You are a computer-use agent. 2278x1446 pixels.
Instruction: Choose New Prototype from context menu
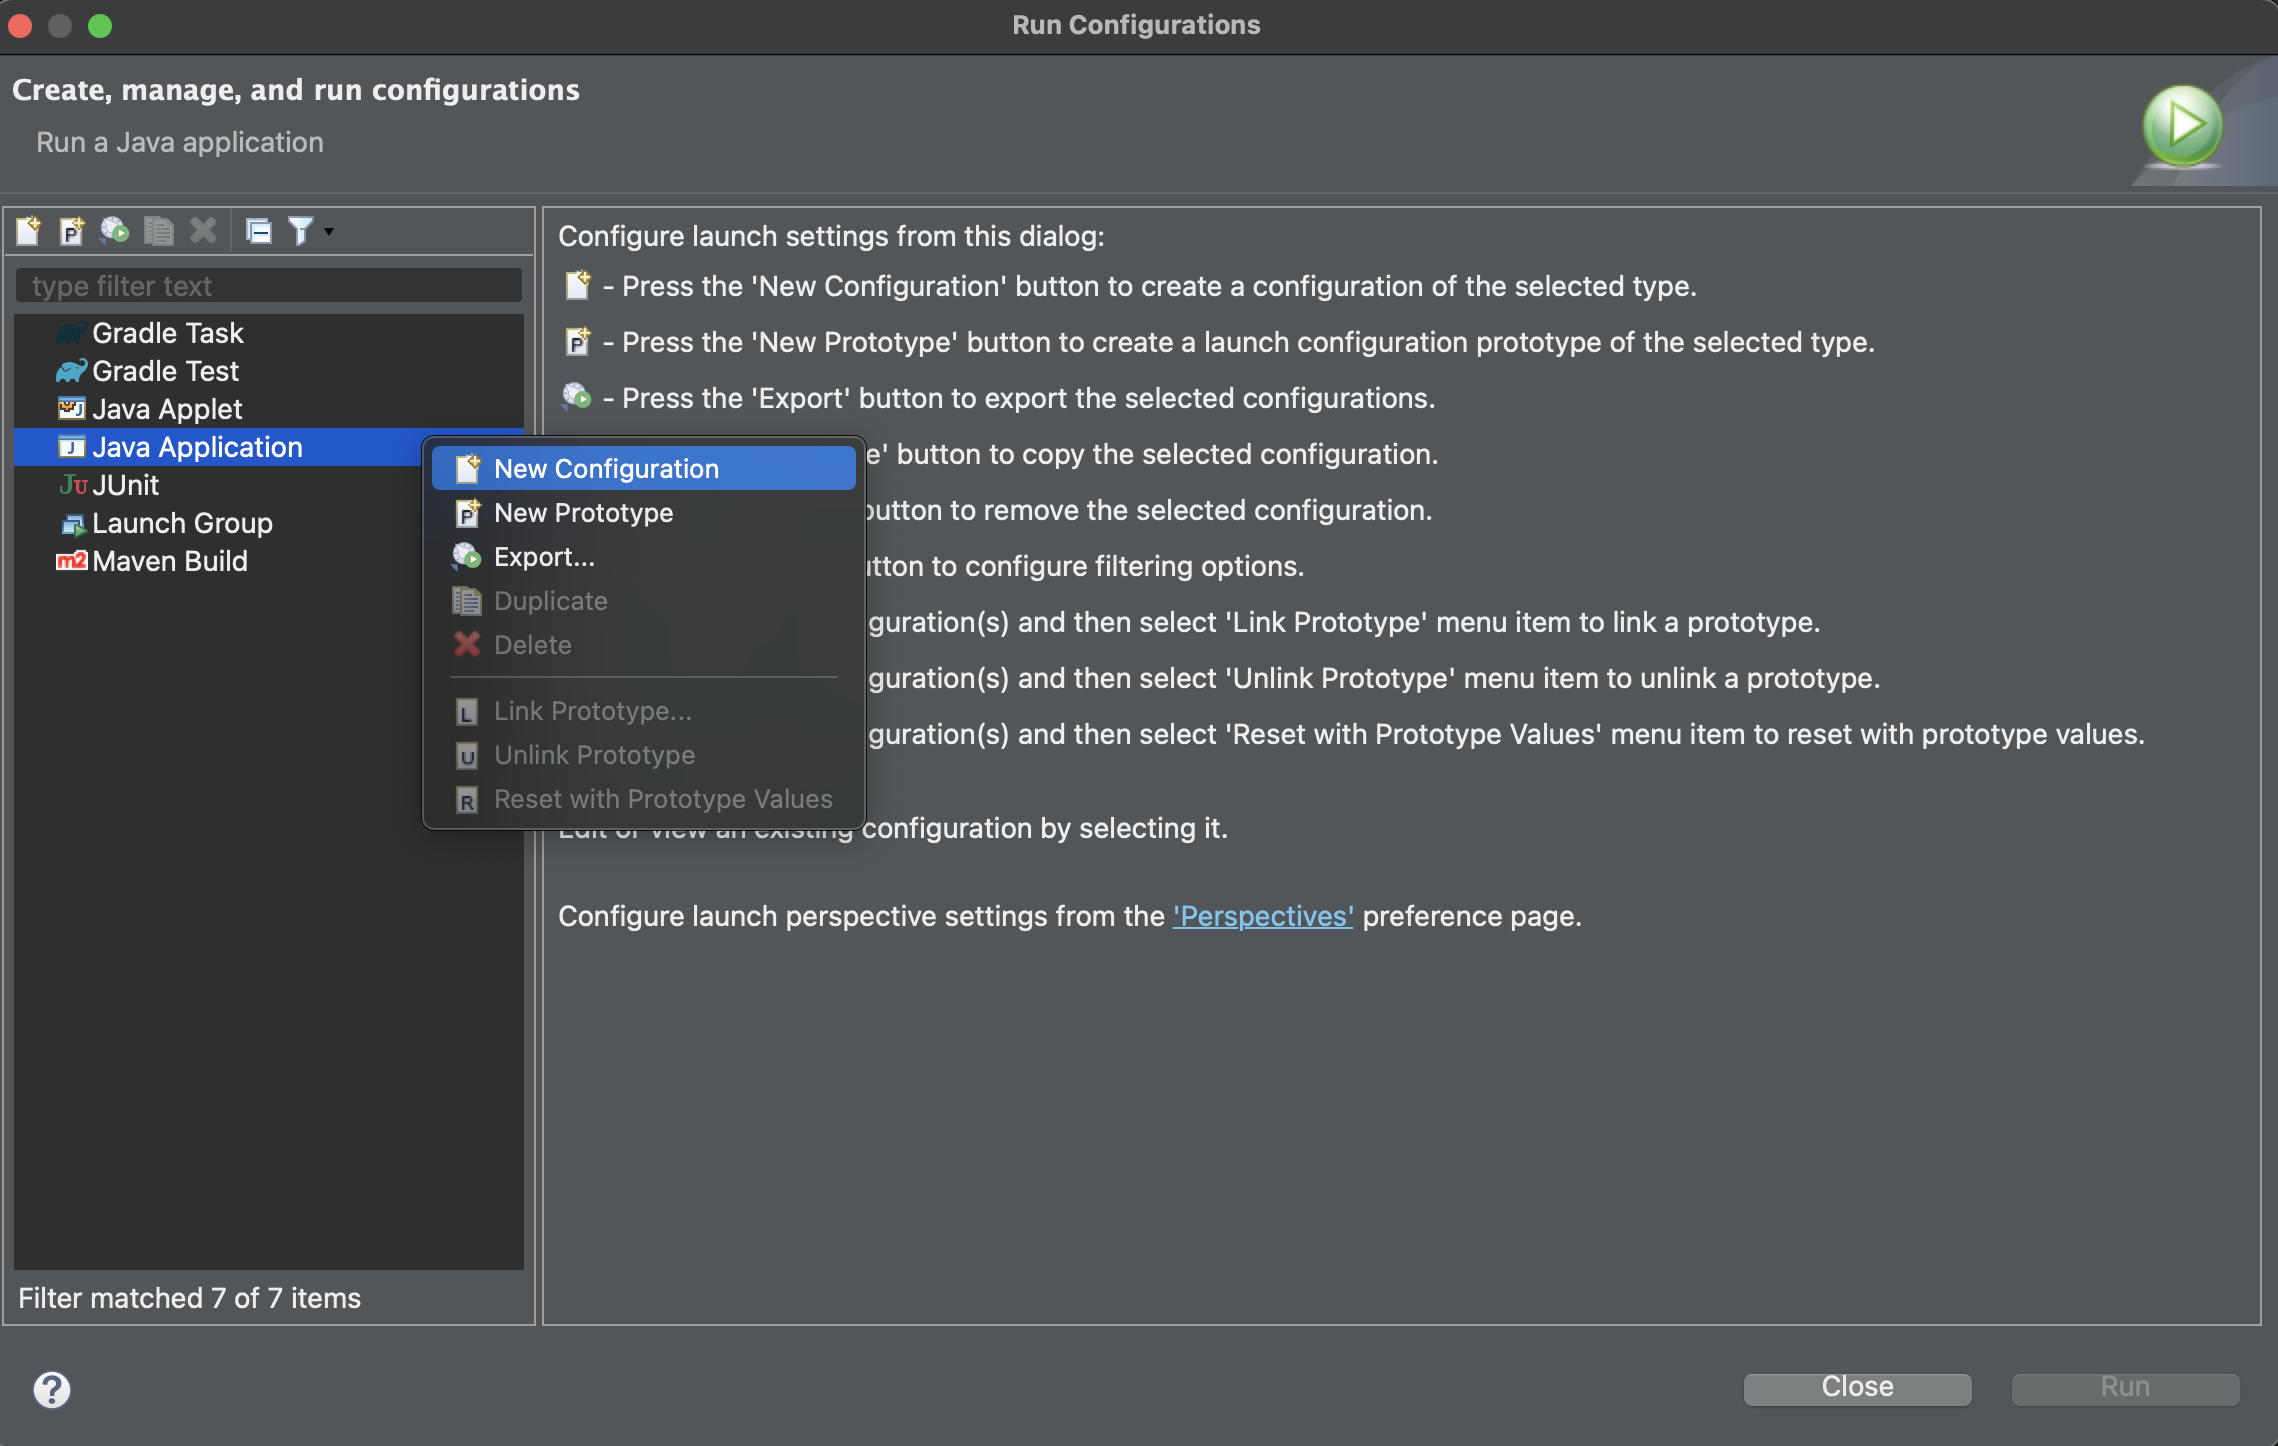583,513
